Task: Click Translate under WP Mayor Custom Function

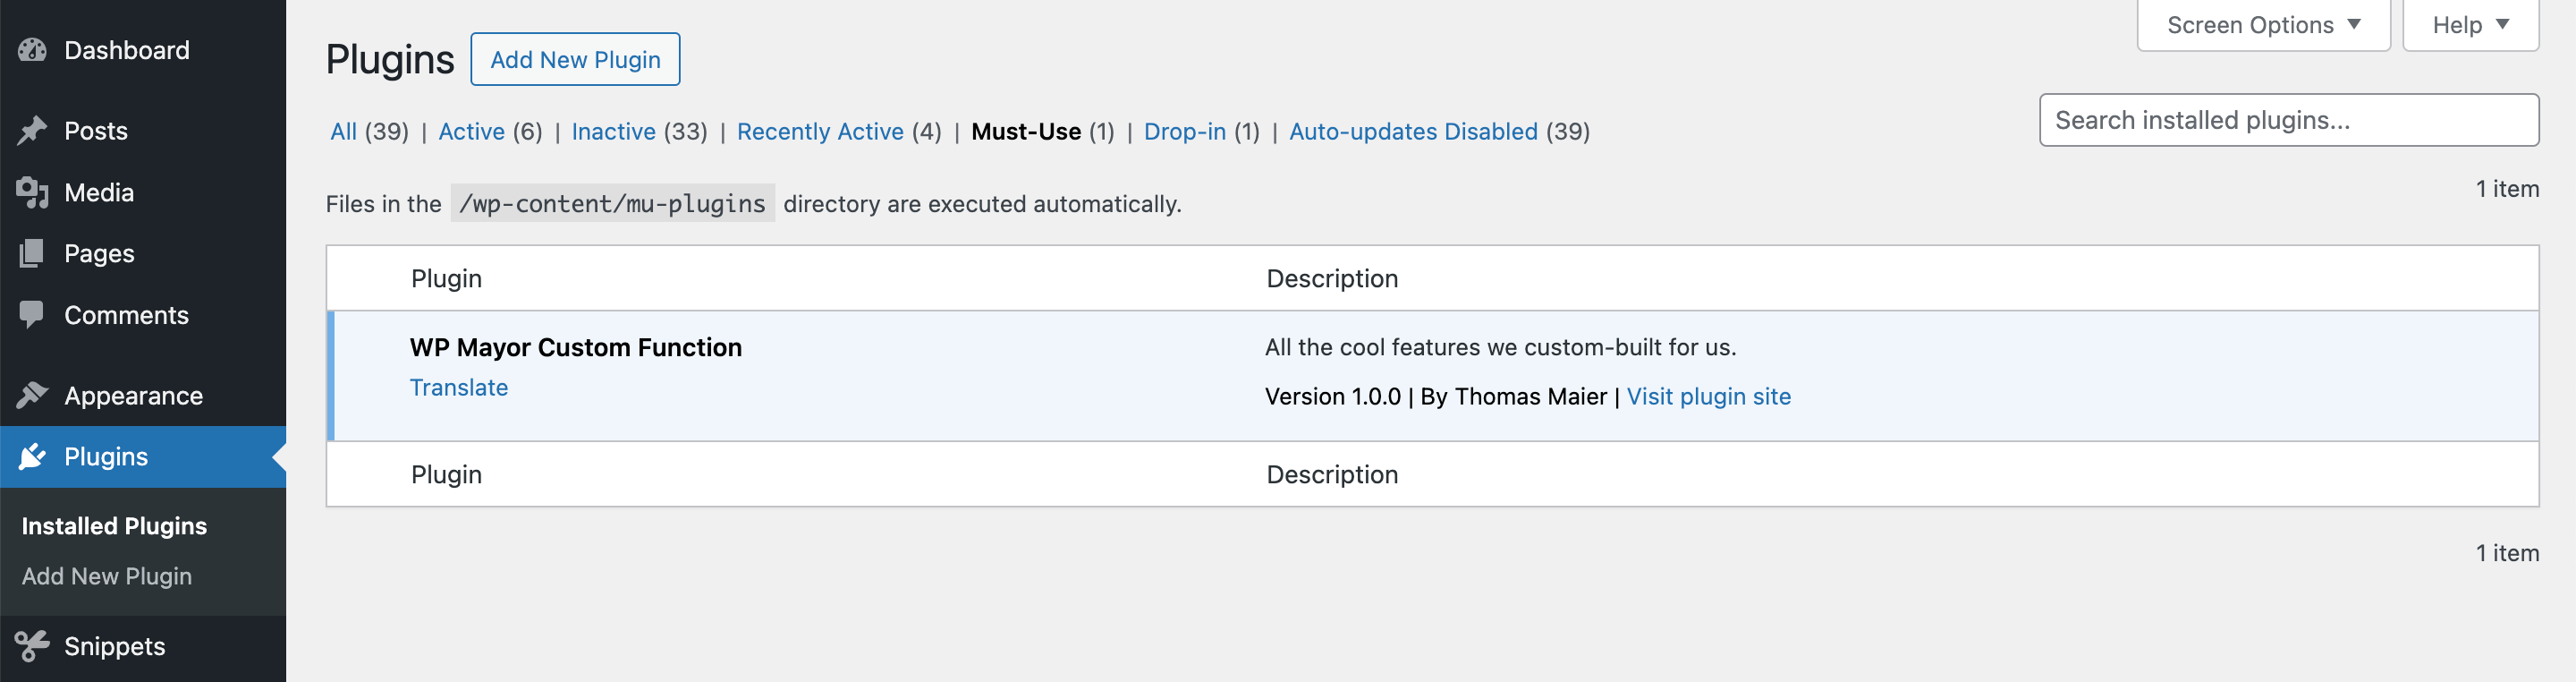Action: tap(459, 388)
